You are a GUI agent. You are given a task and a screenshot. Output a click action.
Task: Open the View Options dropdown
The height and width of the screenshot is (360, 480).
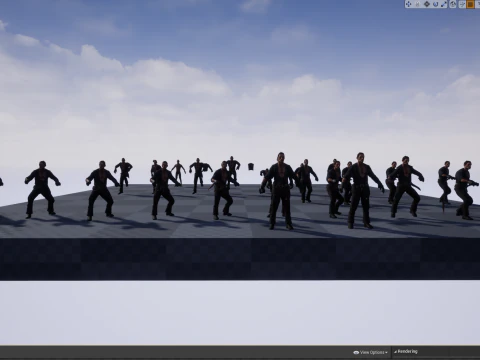[x=371, y=352]
